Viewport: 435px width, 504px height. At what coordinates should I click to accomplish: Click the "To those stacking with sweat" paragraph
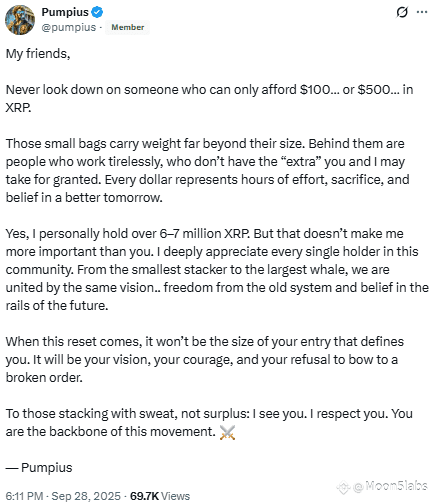tap(209, 422)
